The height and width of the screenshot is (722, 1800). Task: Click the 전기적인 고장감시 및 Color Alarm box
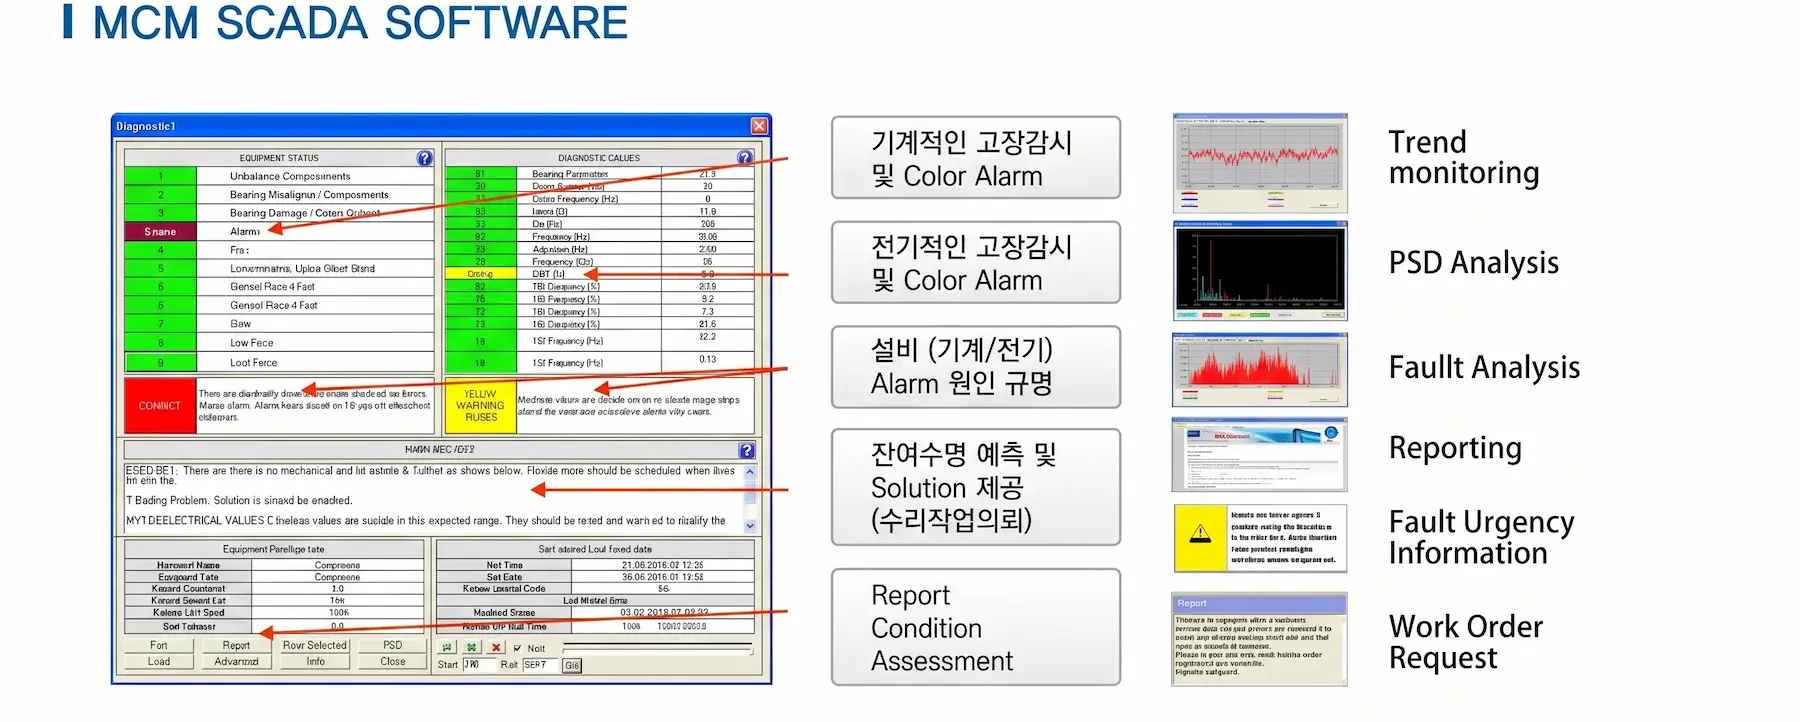pos(976,263)
